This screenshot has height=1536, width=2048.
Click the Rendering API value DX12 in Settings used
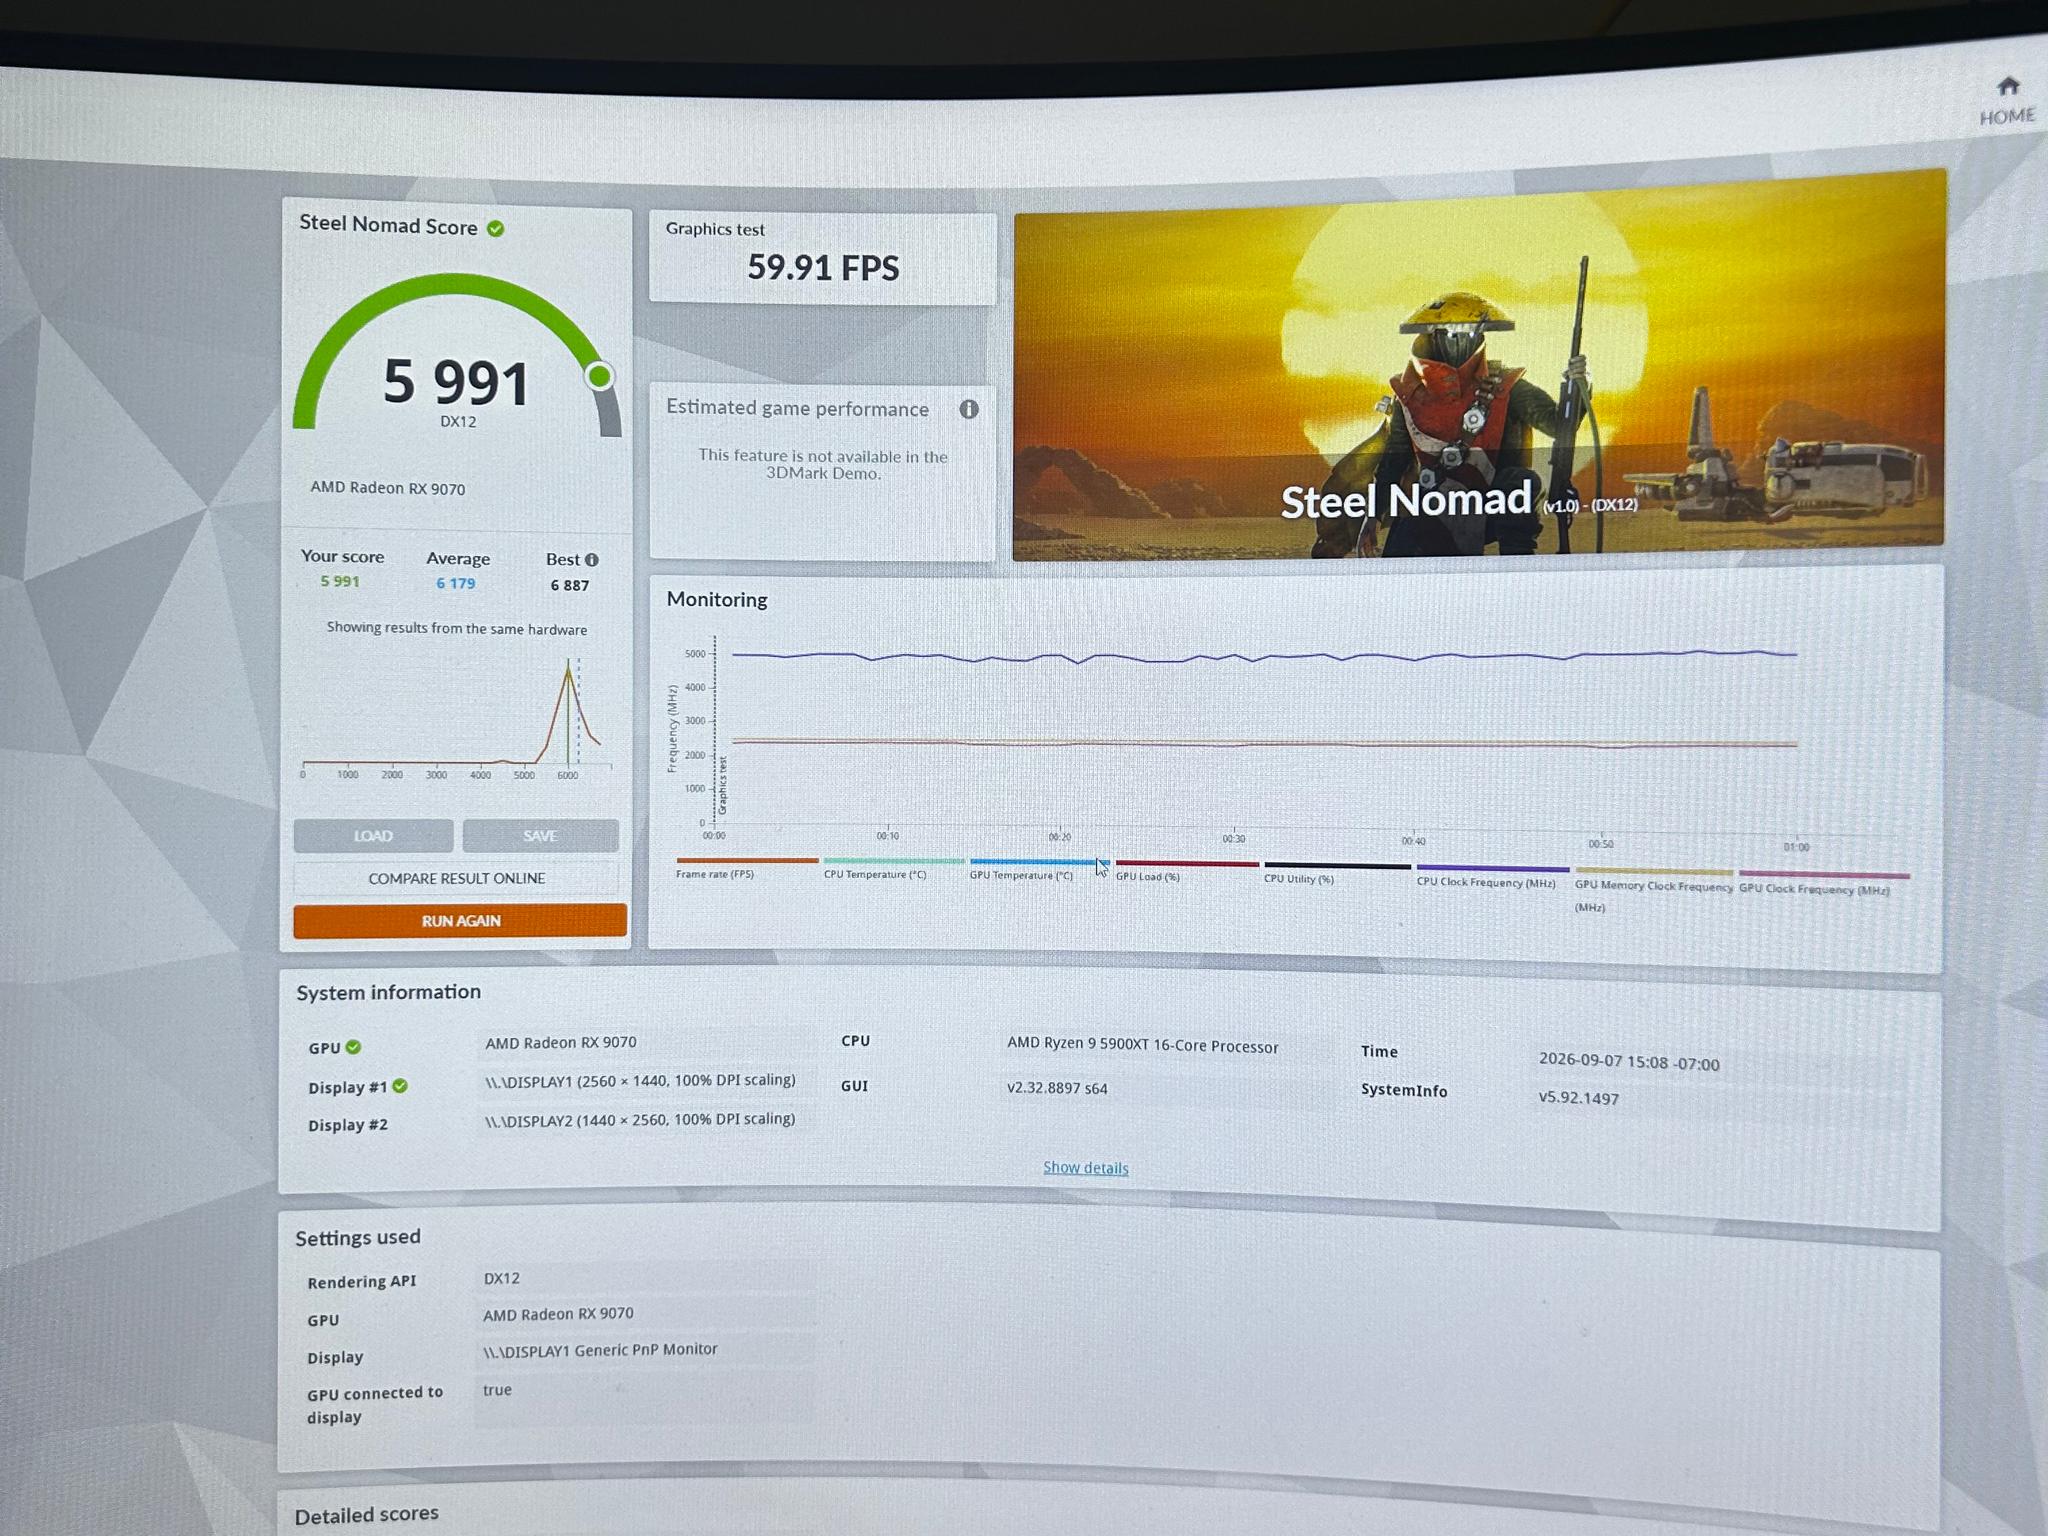click(x=502, y=1278)
